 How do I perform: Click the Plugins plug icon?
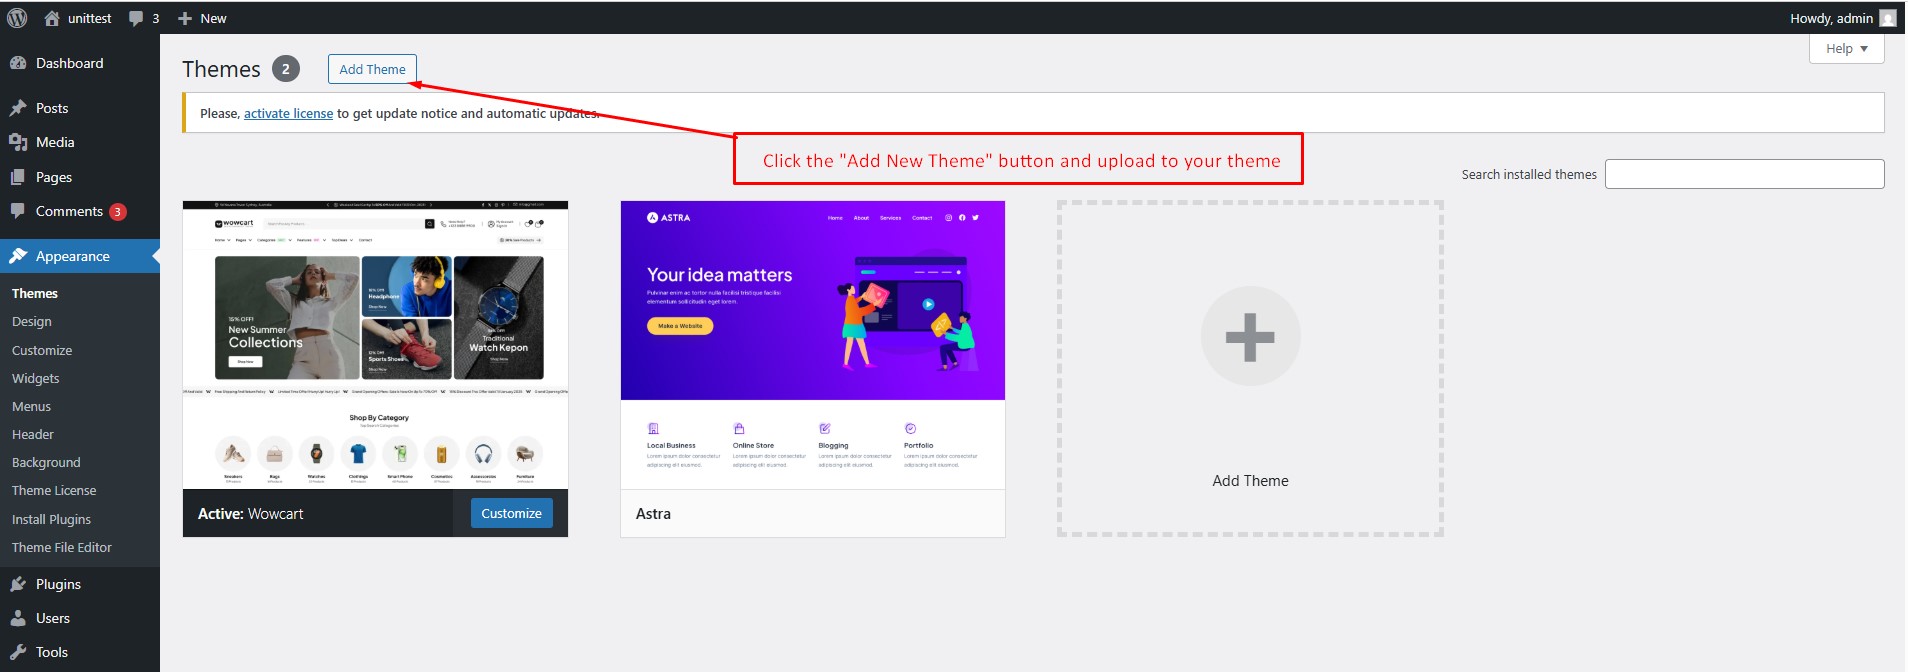[18, 584]
